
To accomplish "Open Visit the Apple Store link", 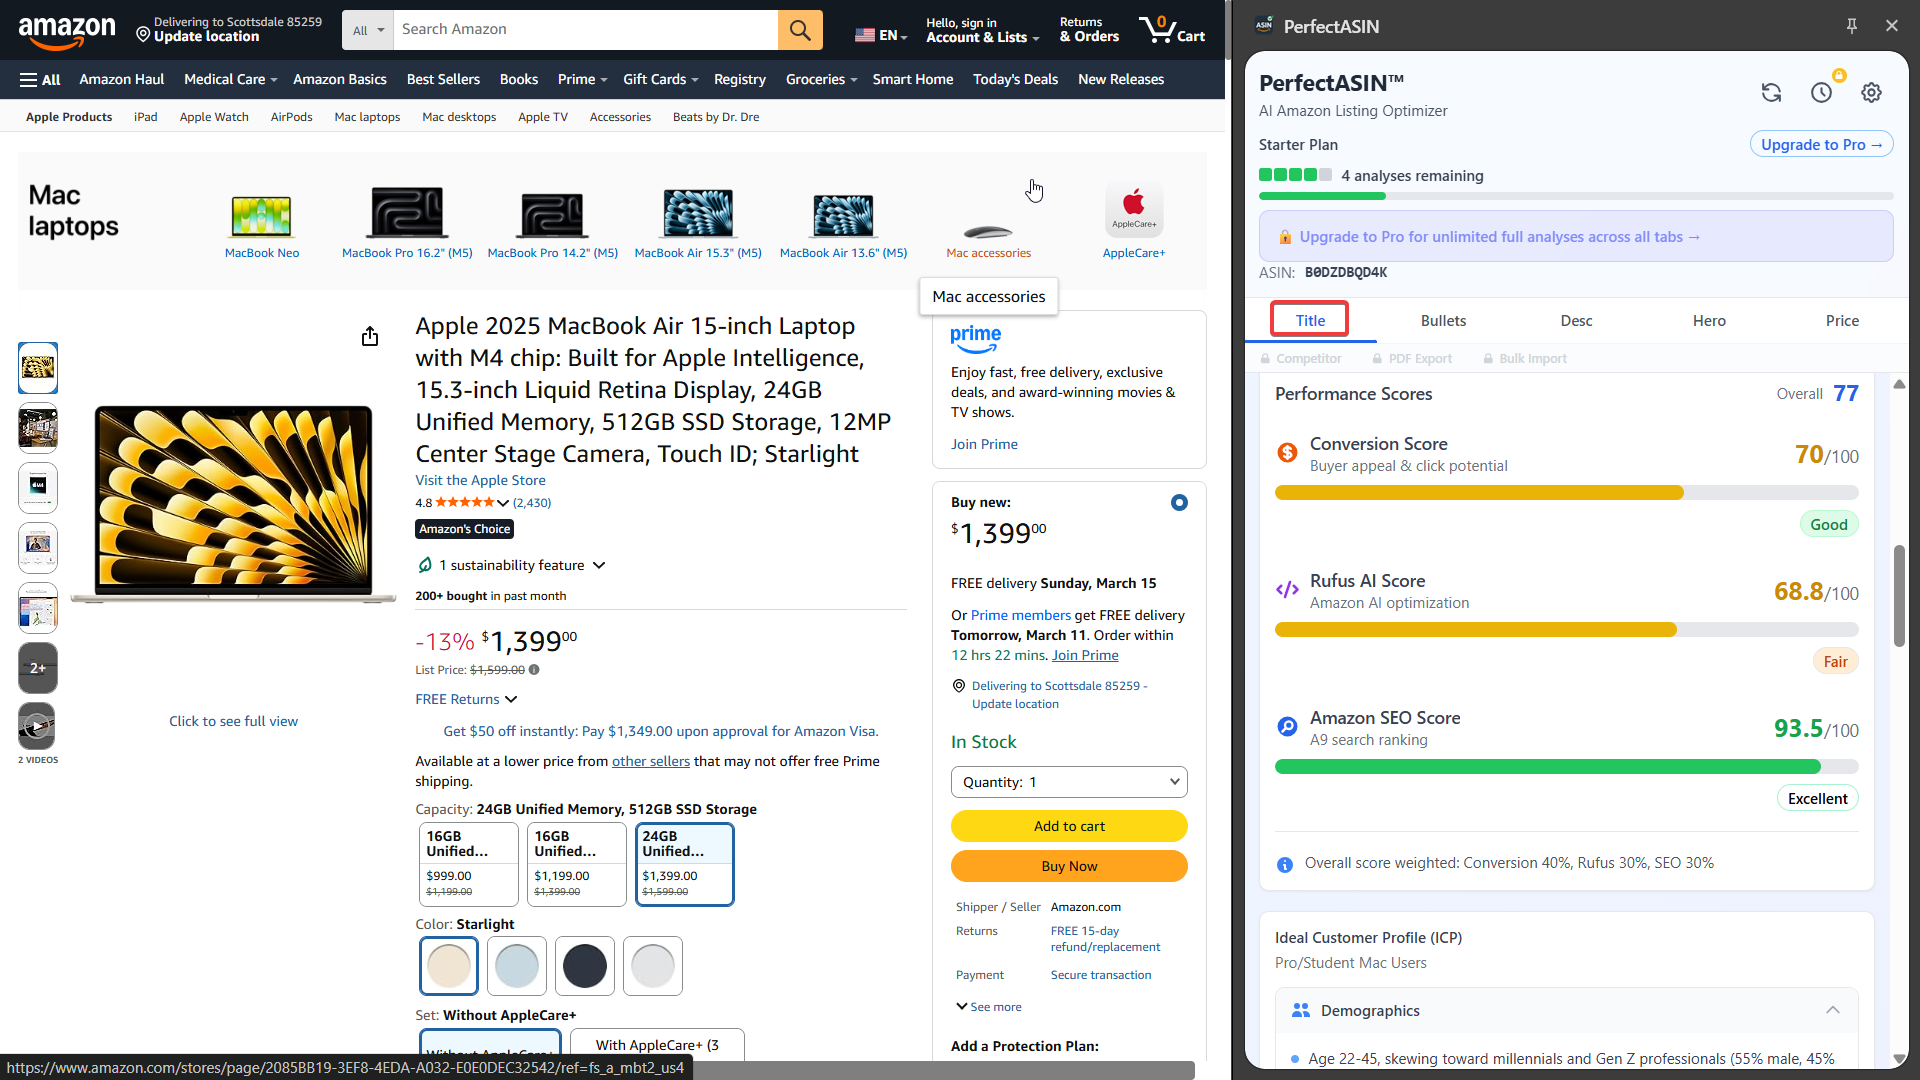I will pos(480,480).
